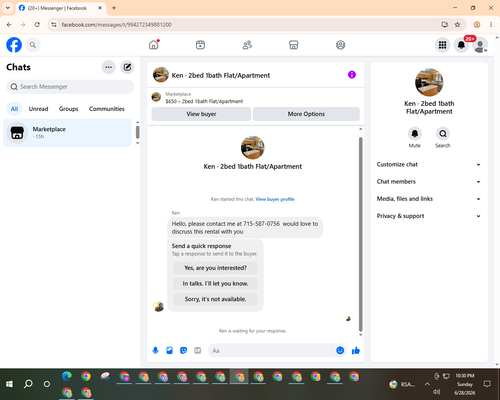
Task: Open the Marketplace storefront icon in navigation
Action: [294, 45]
